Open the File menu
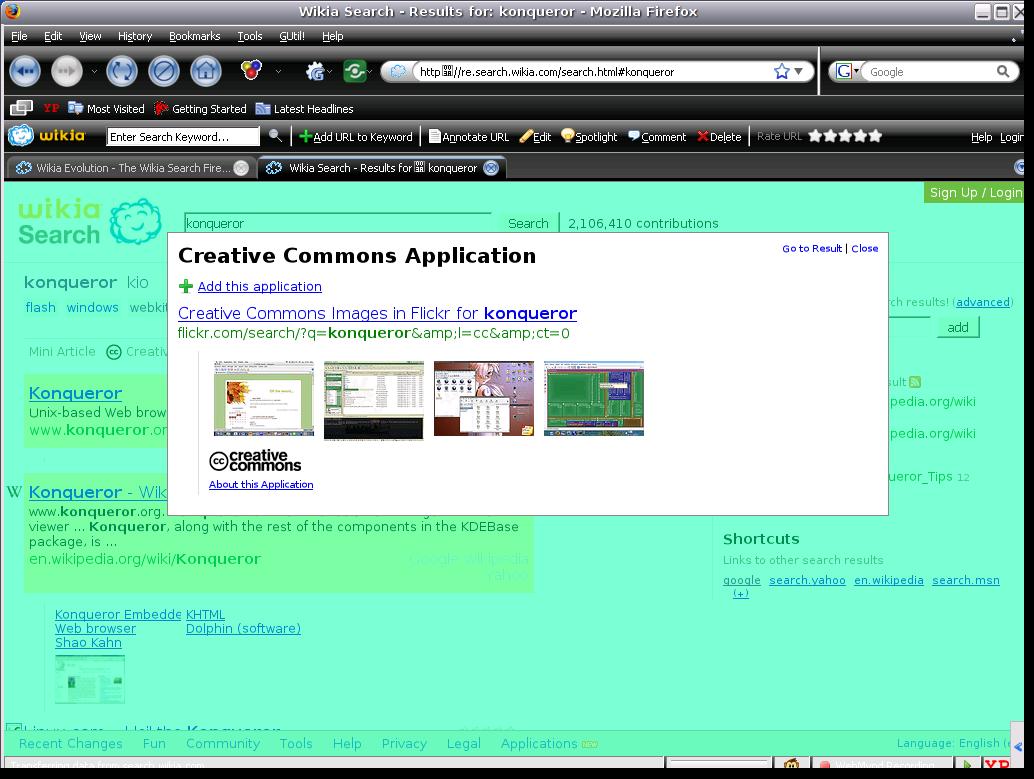Image resolution: width=1034 pixels, height=779 pixels. click(19, 36)
